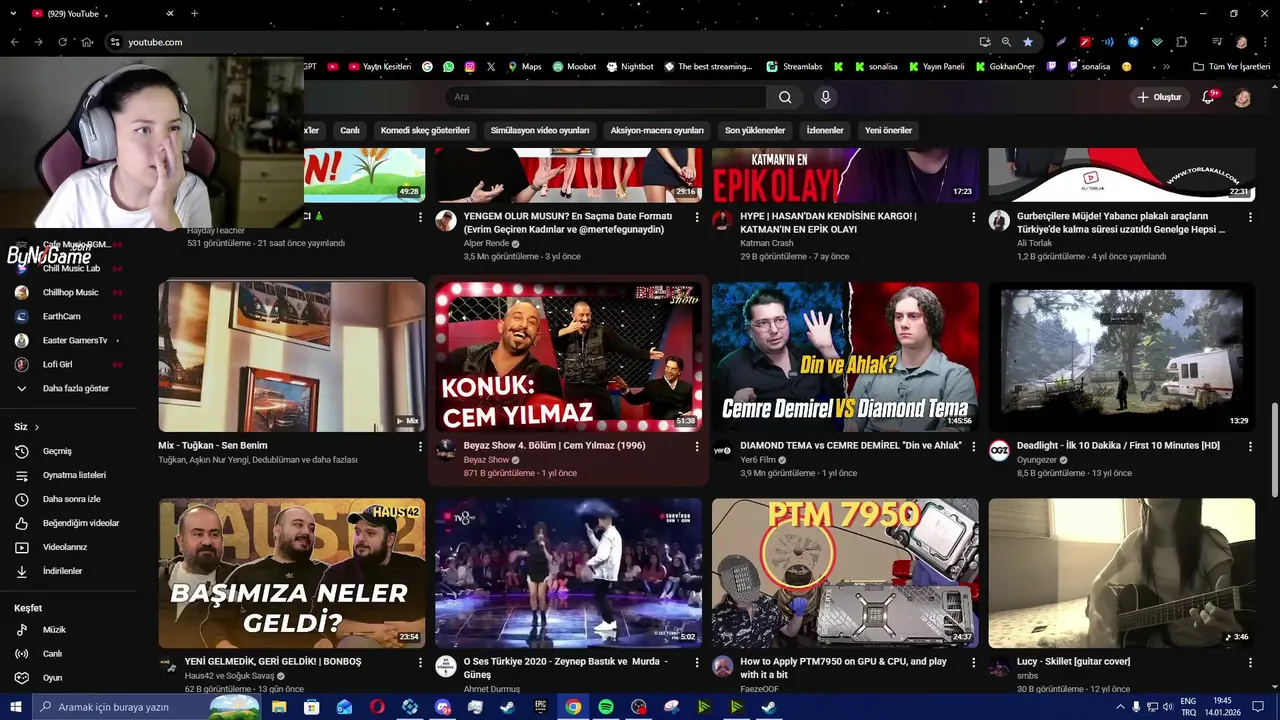Image resolution: width=1280 pixels, height=720 pixels.
Task: Click the Oluştur create button
Action: (x=1159, y=97)
